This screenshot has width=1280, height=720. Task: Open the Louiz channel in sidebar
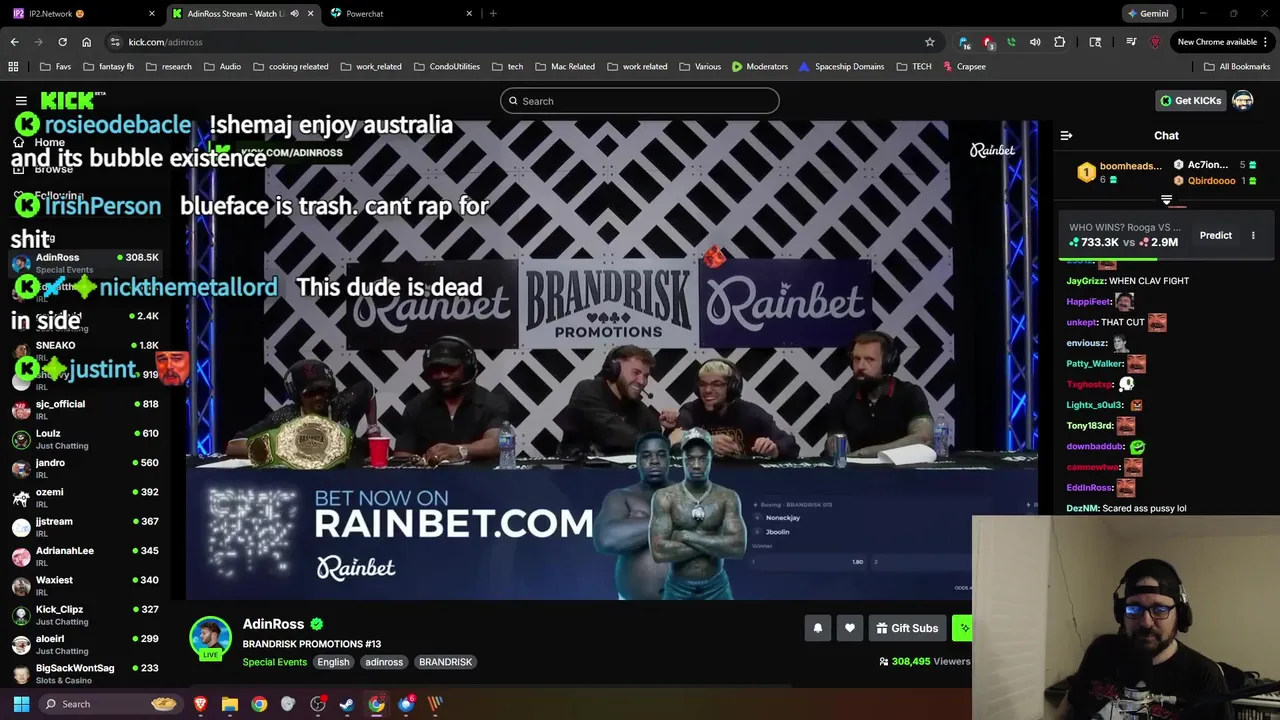85,439
